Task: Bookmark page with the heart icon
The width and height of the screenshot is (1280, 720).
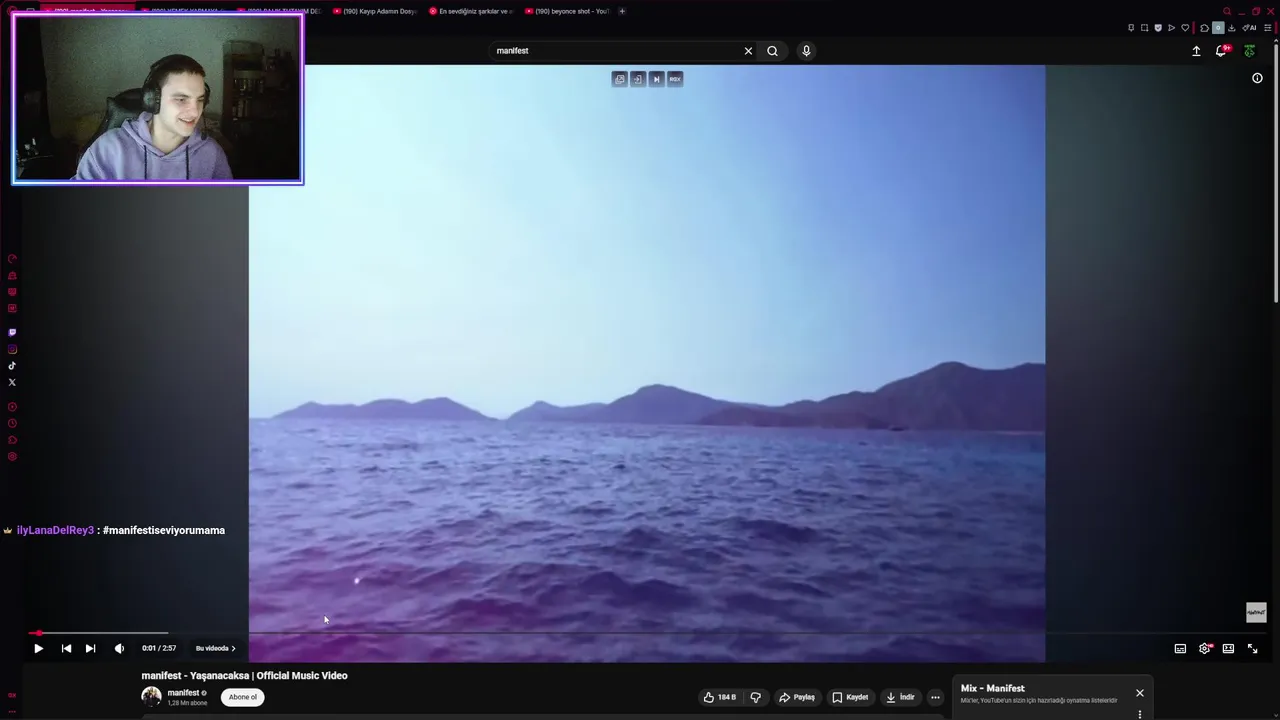Action: 1185,28
